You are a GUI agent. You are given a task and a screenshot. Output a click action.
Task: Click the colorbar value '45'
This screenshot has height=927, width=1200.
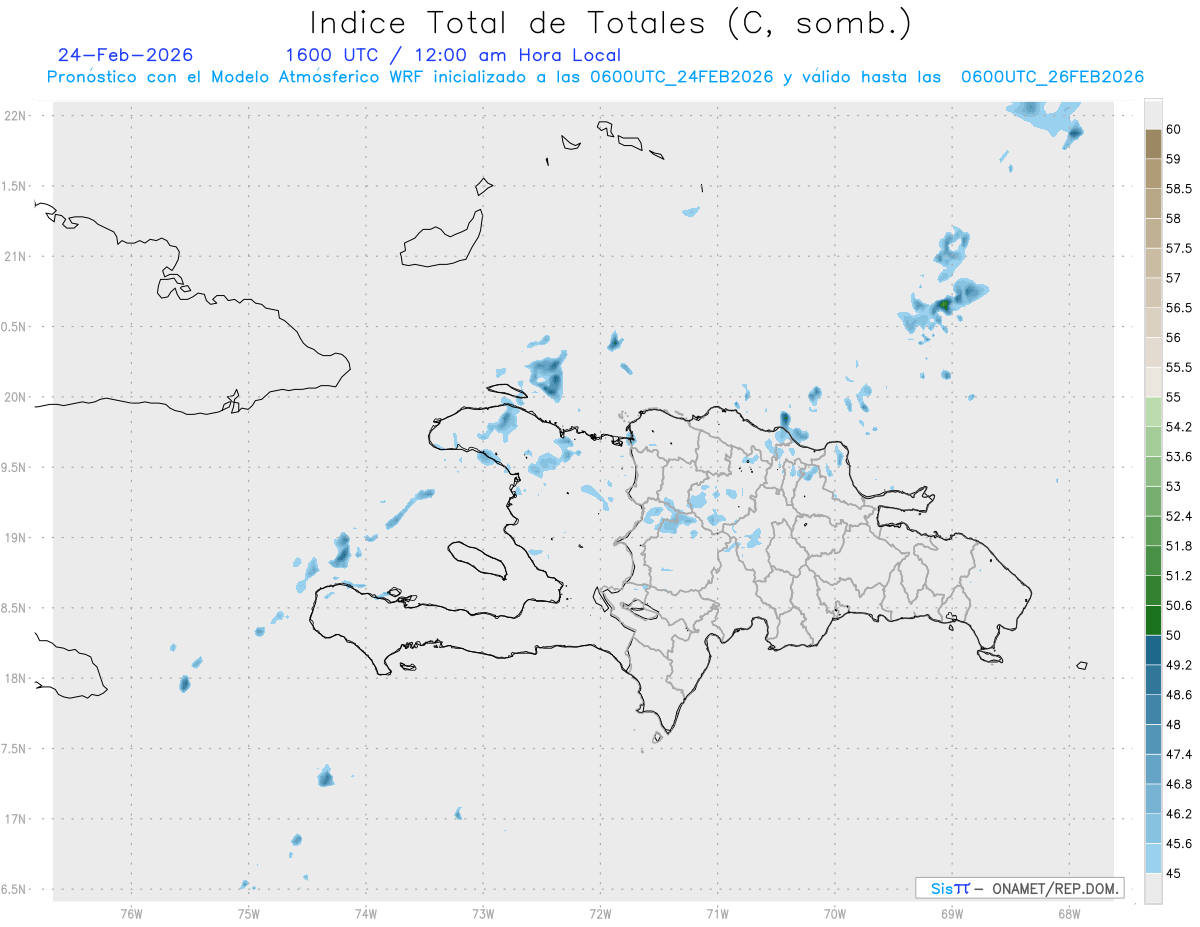1173,873
